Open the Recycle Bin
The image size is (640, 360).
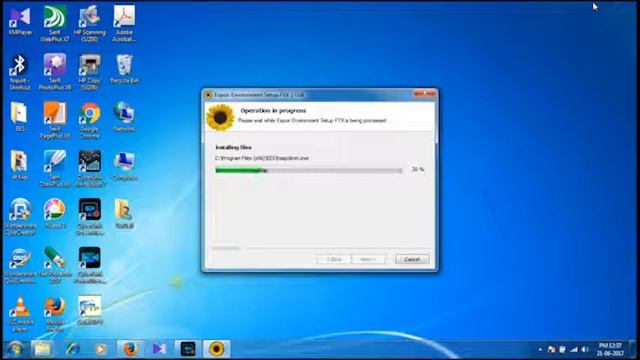point(124,69)
